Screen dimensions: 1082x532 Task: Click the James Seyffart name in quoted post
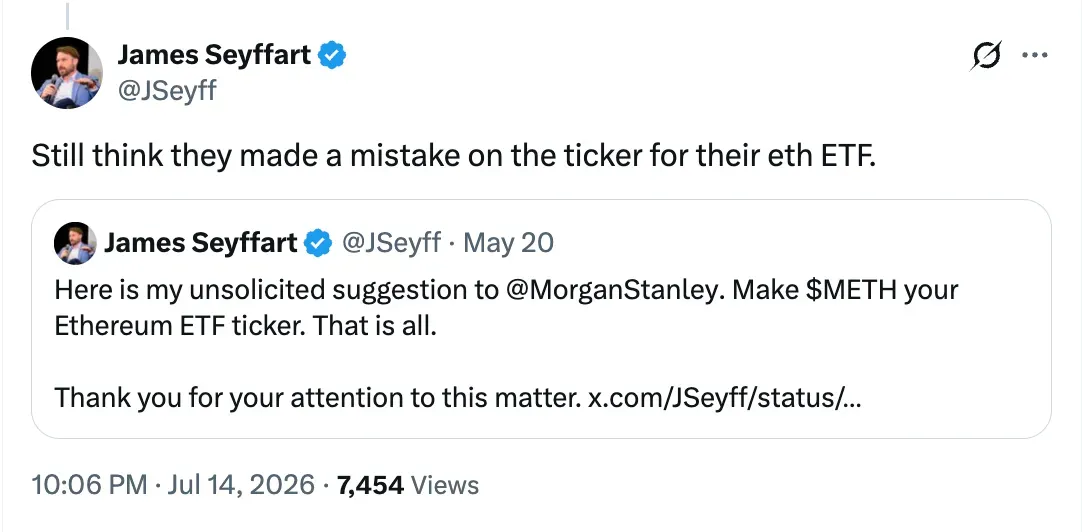[x=201, y=243]
